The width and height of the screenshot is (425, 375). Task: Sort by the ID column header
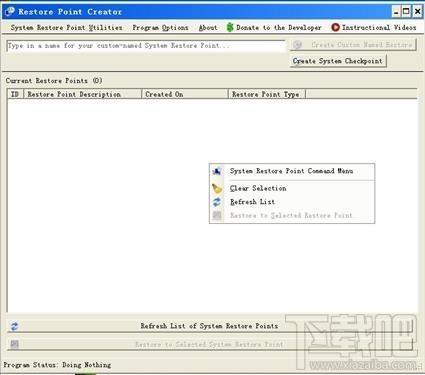pos(15,94)
